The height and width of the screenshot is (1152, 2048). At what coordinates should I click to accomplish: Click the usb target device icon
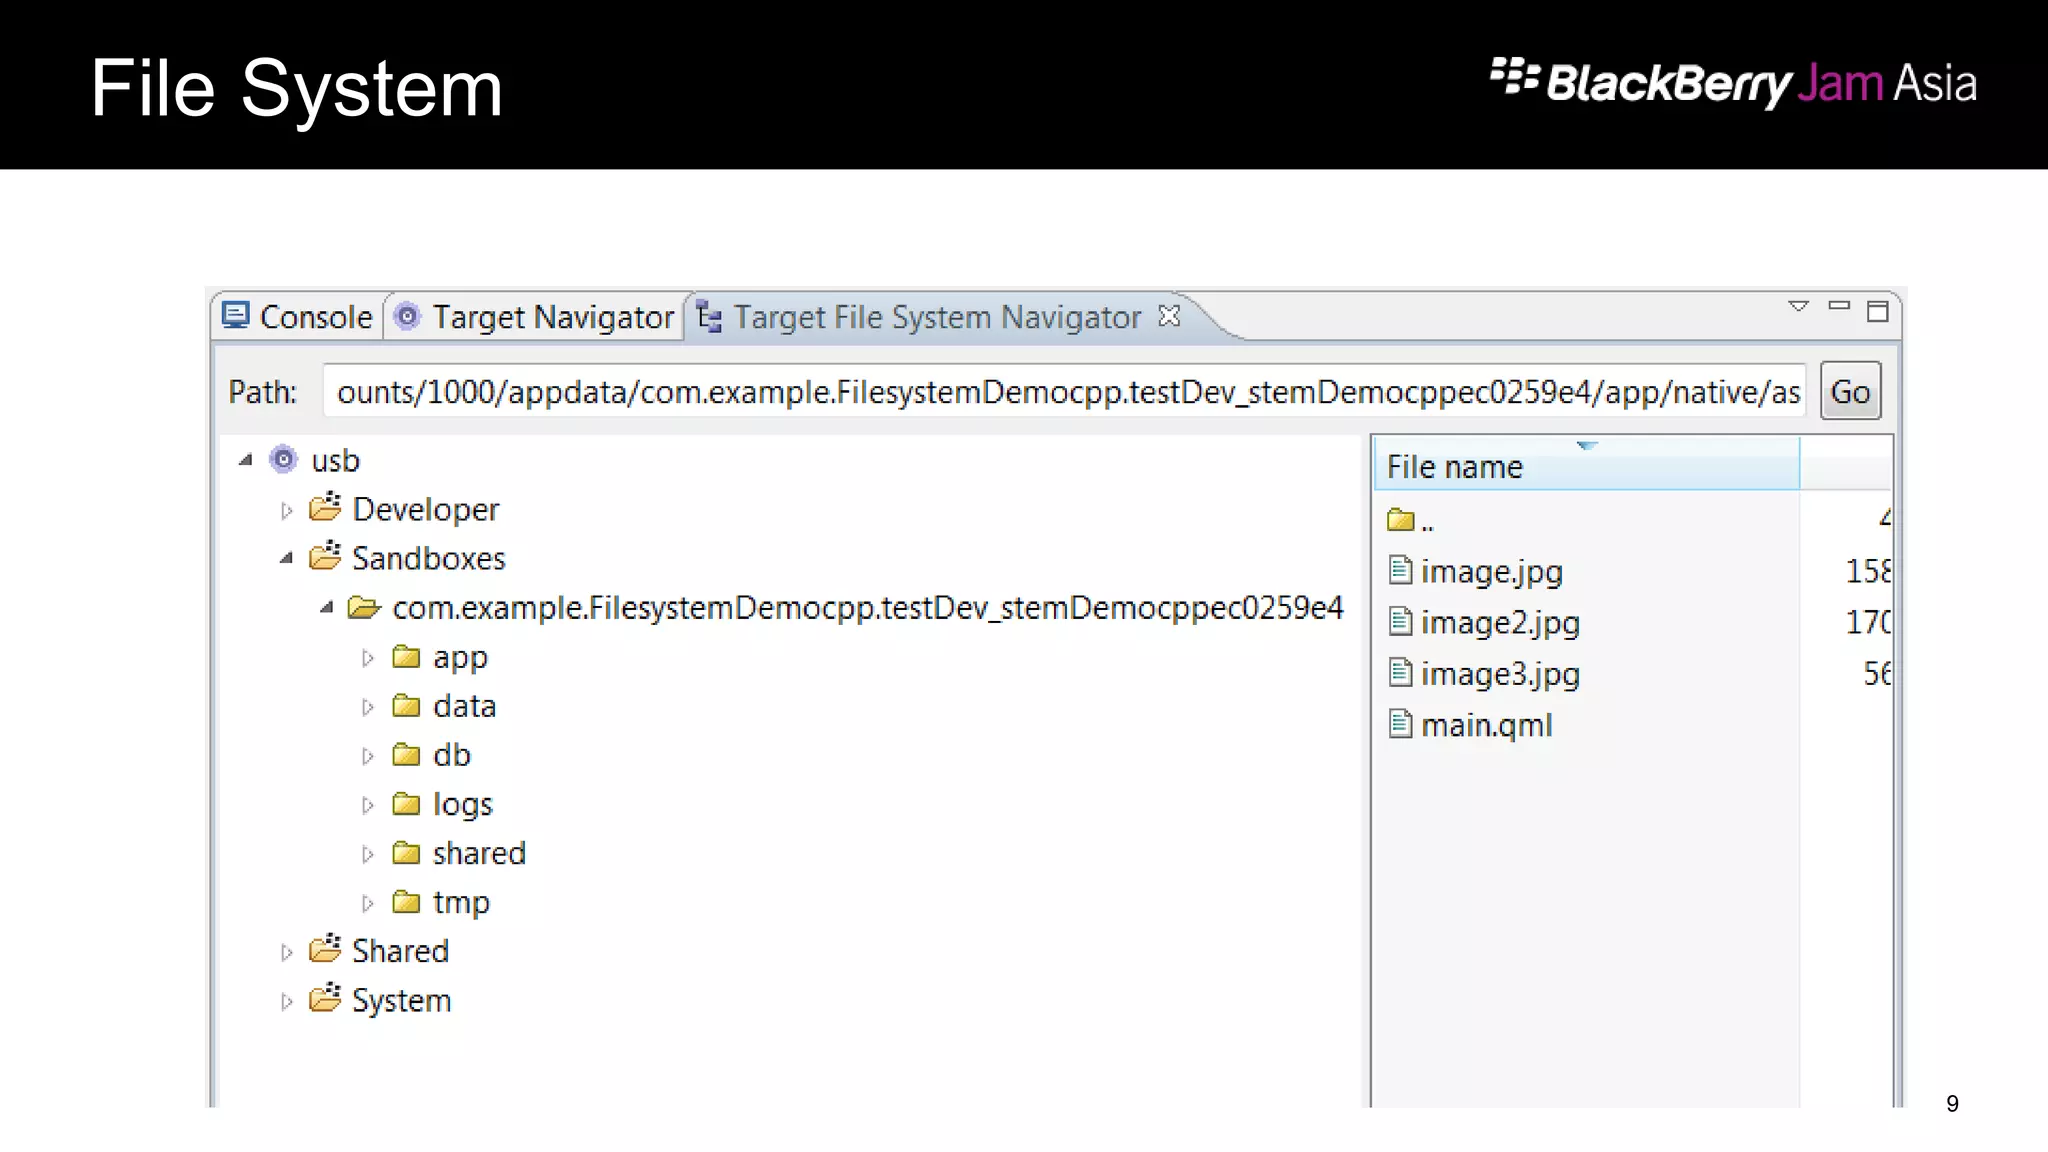pos(284,459)
